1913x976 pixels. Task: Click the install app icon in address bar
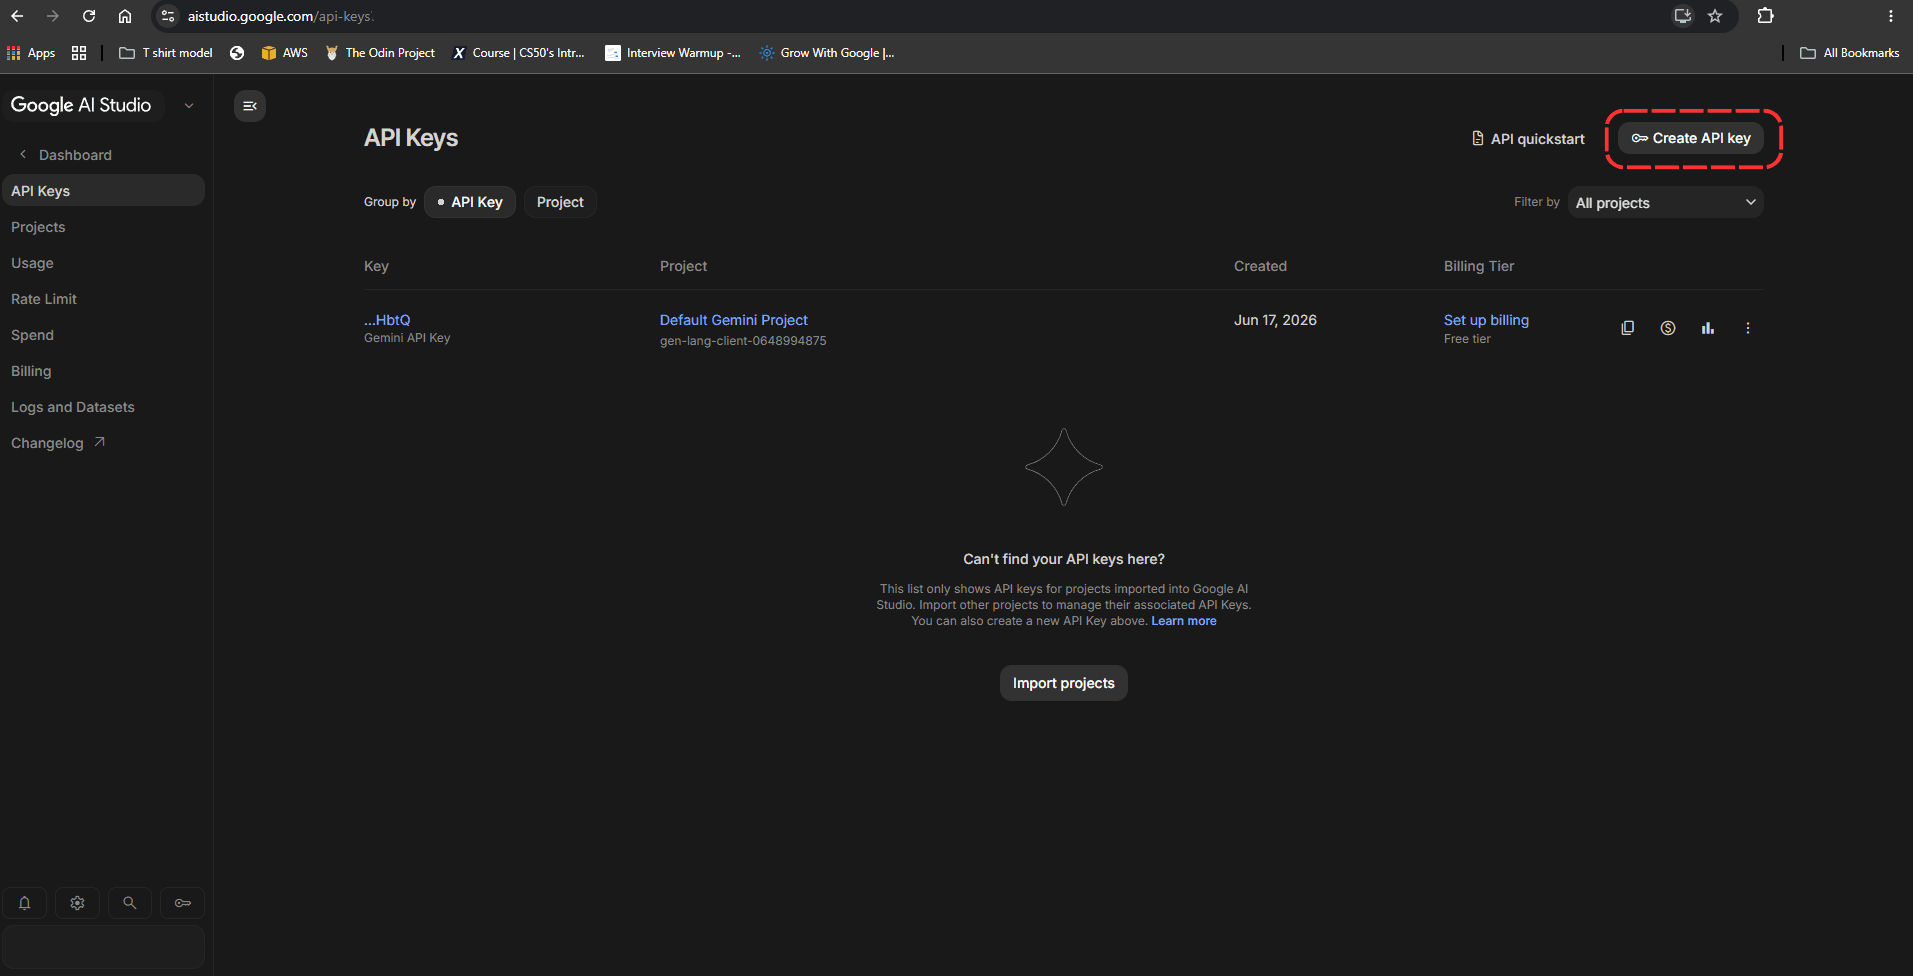1683,16
